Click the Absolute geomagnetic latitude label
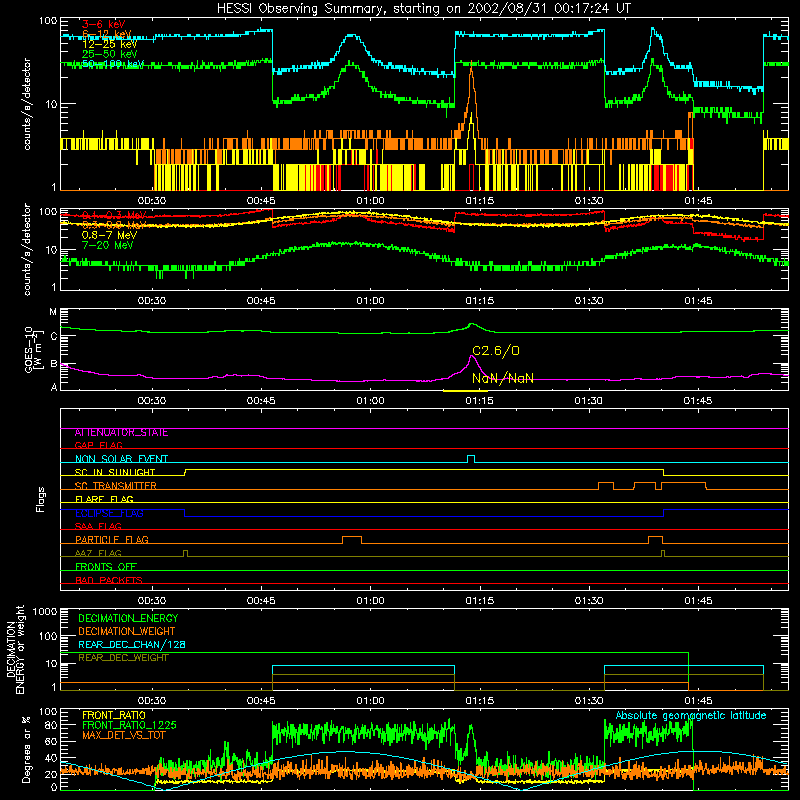This screenshot has width=800, height=800. coord(691,716)
